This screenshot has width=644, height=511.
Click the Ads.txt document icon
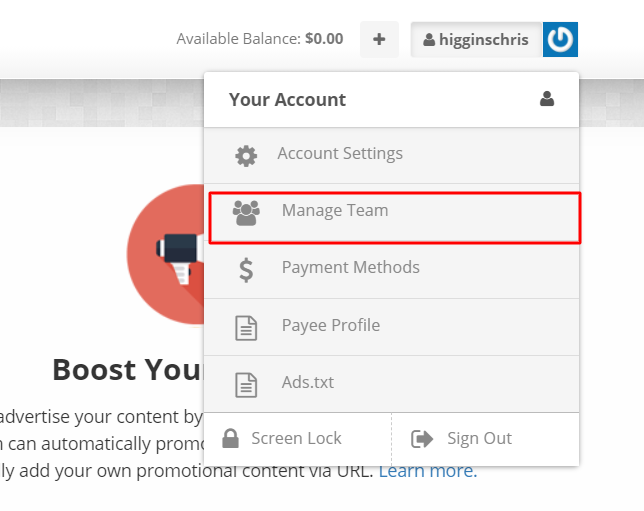click(x=246, y=385)
